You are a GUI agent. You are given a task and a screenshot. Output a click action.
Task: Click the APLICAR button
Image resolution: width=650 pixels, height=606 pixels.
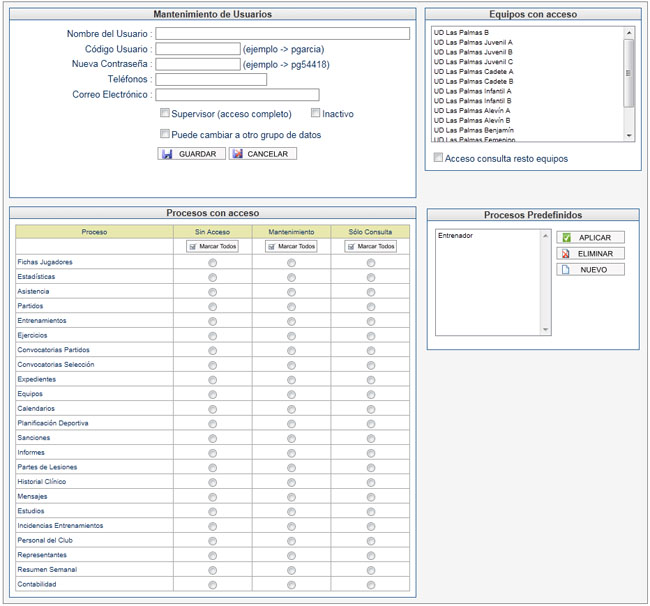coord(590,238)
